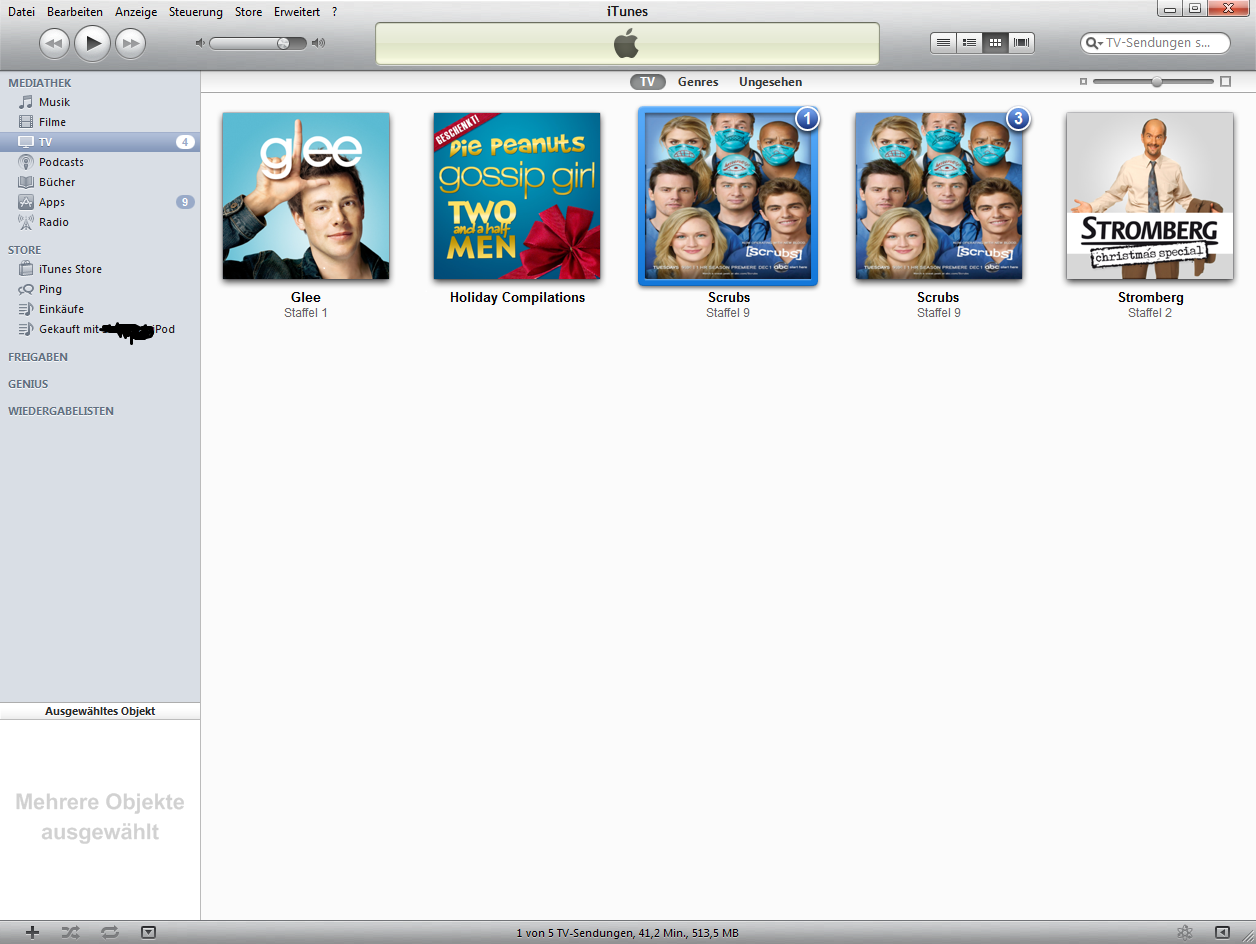Image resolution: width=1256 pixels, height=944 pixels.
Task: Click the Filme filmstrip icon in sidebar
Action: click(26, 122)
